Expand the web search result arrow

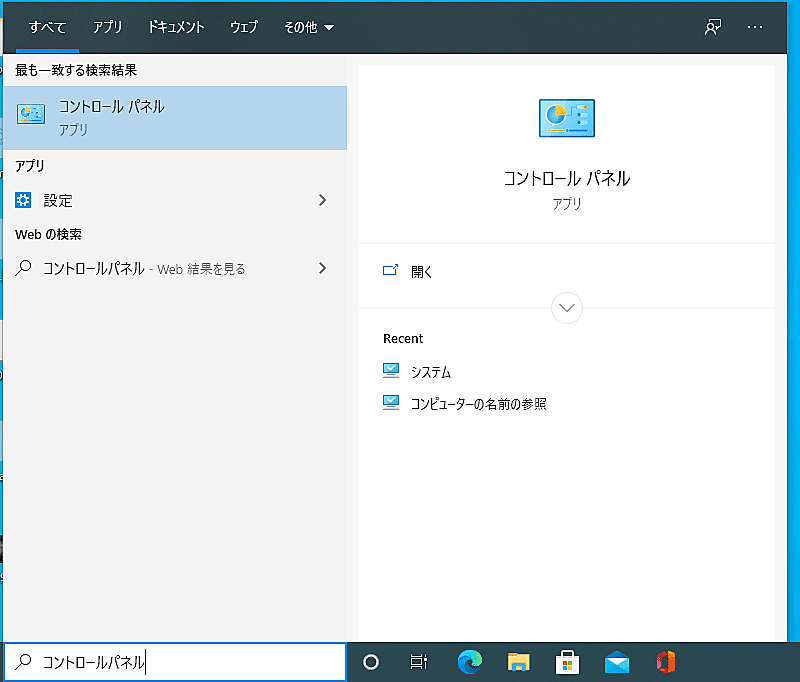click(322, 268)
